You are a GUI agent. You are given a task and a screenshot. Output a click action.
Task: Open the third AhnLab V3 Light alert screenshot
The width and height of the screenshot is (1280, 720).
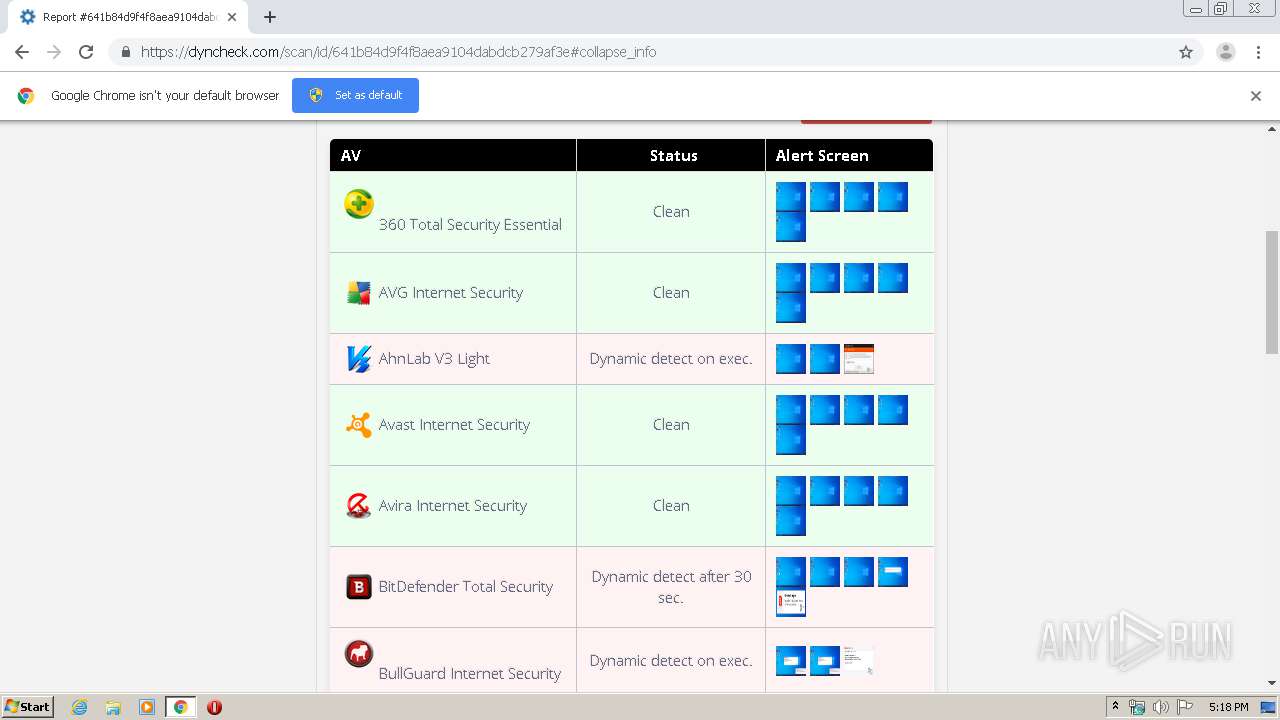858,359
